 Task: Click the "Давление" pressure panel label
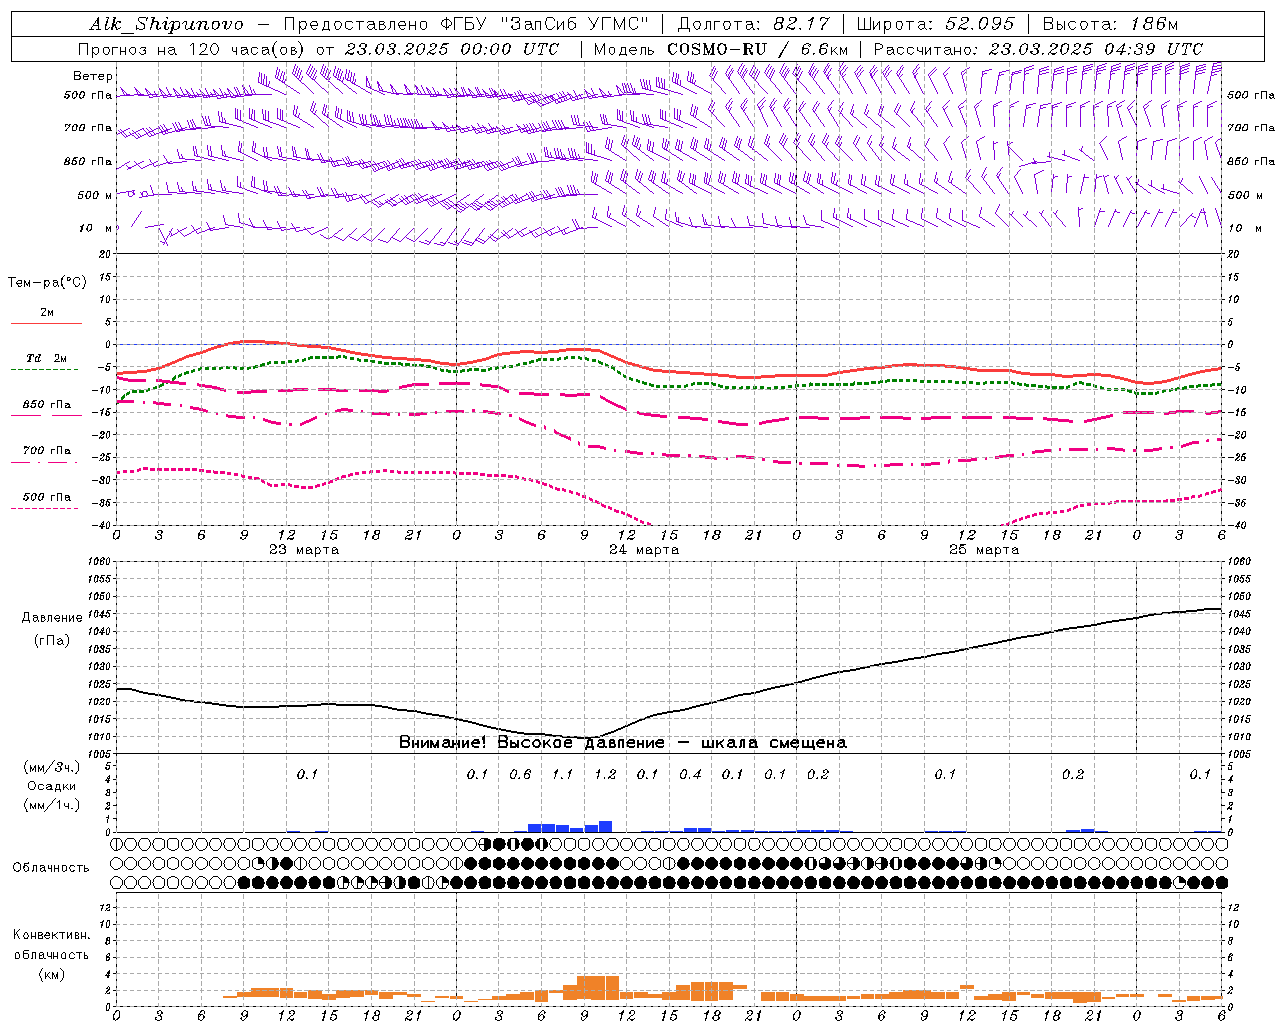coord(52,618)
